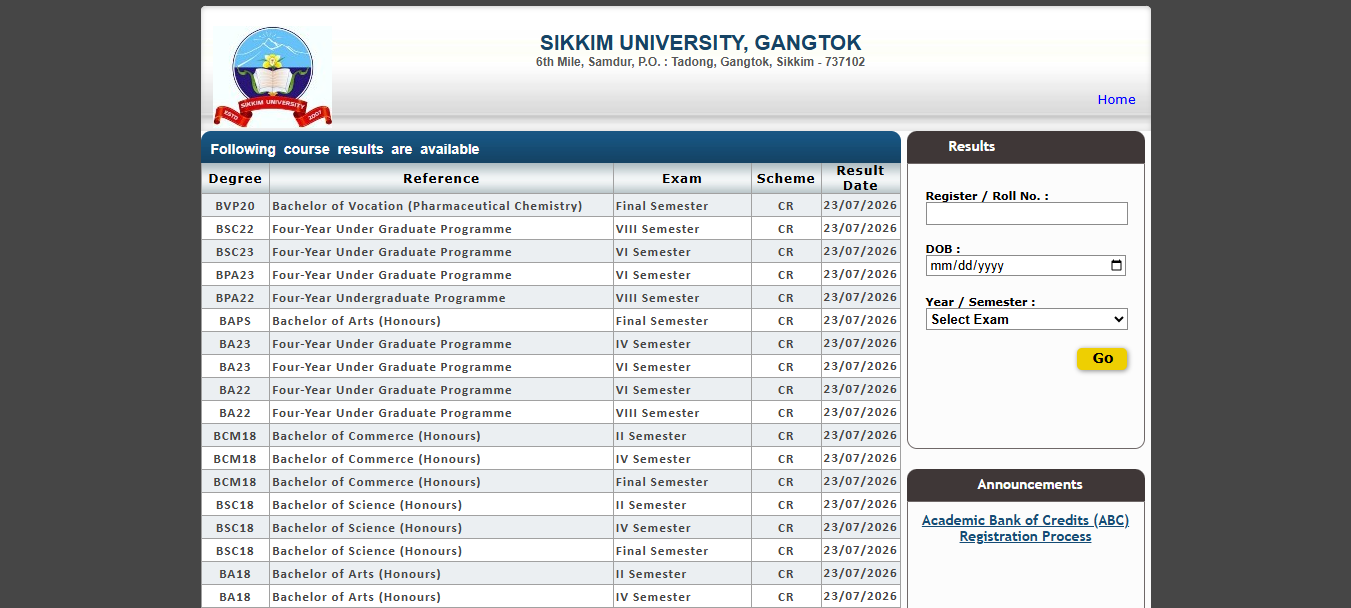Click the BAPS degree cell
The image size is (1351, 608).
click(x=235, y=321)
